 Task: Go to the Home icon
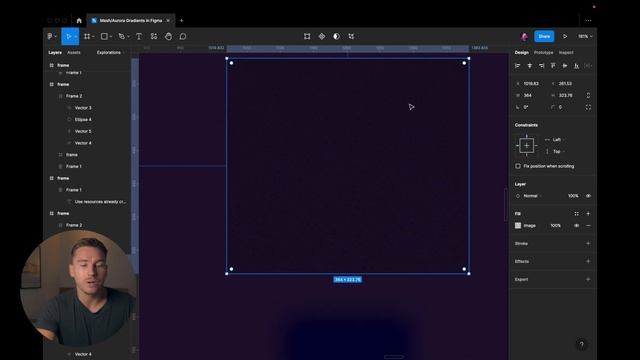(79, 20)
